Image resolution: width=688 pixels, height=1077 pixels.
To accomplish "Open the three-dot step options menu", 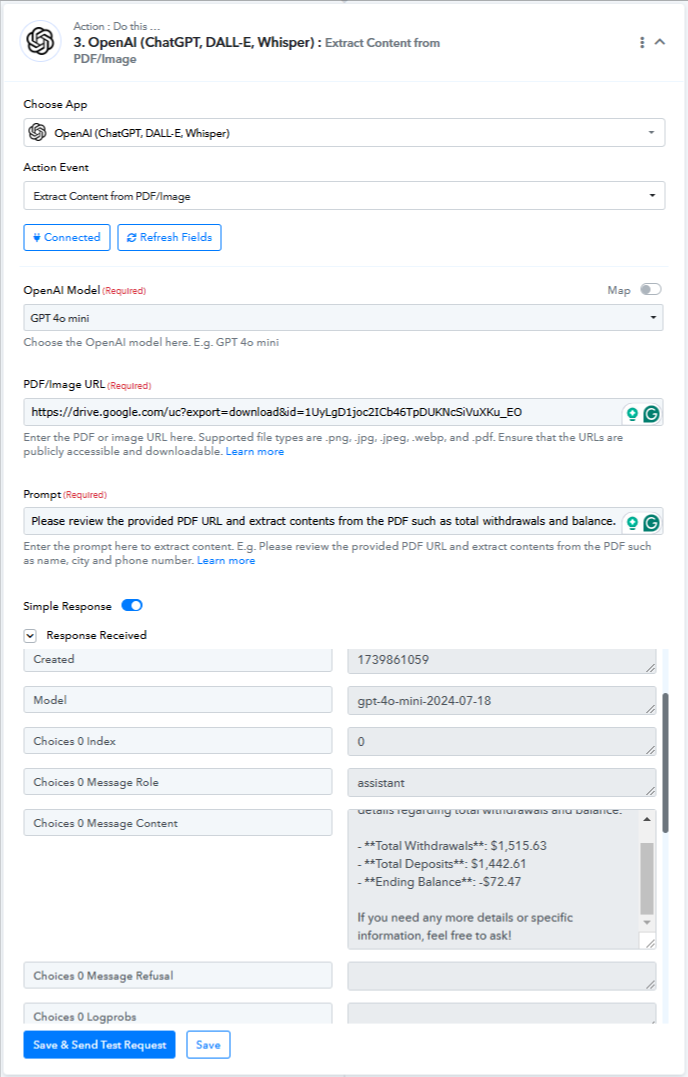I will coord(642,43).
